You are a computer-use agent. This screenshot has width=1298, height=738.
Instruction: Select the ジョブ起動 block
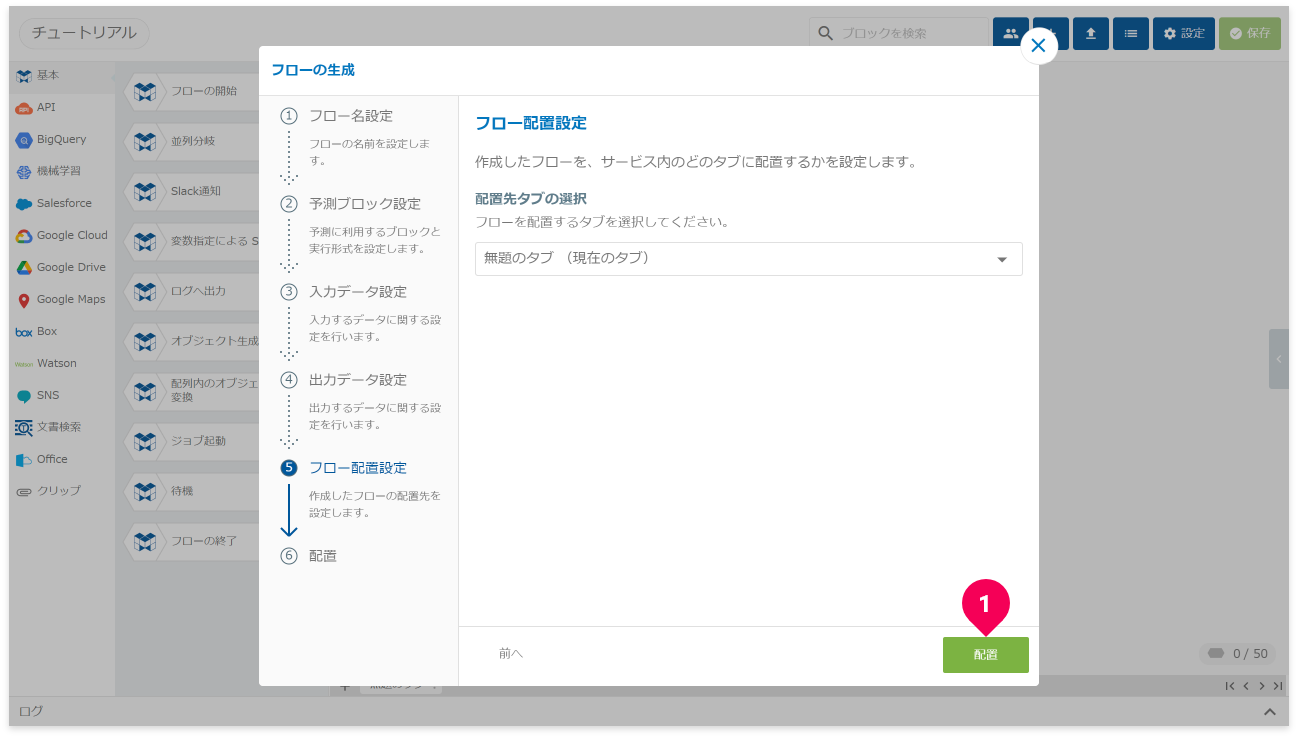coord(192,441)
